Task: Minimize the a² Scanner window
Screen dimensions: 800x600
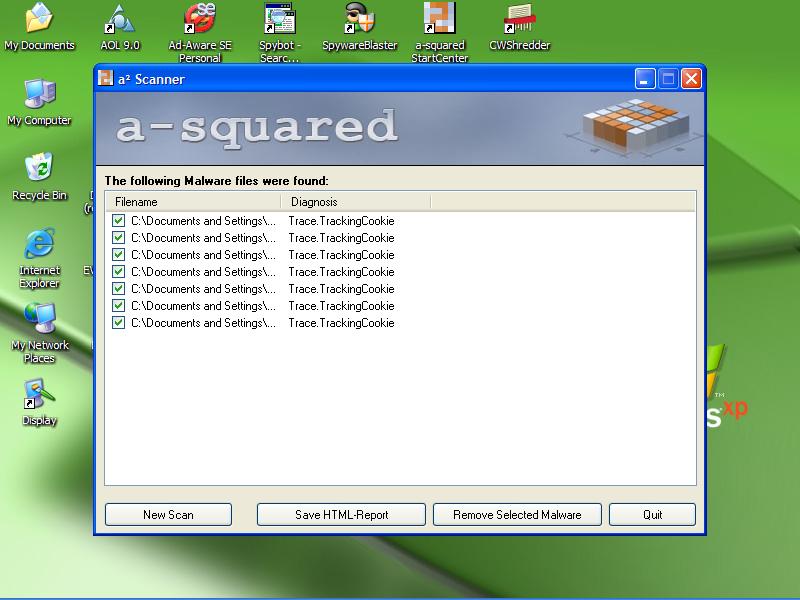Action: [645, 79]
